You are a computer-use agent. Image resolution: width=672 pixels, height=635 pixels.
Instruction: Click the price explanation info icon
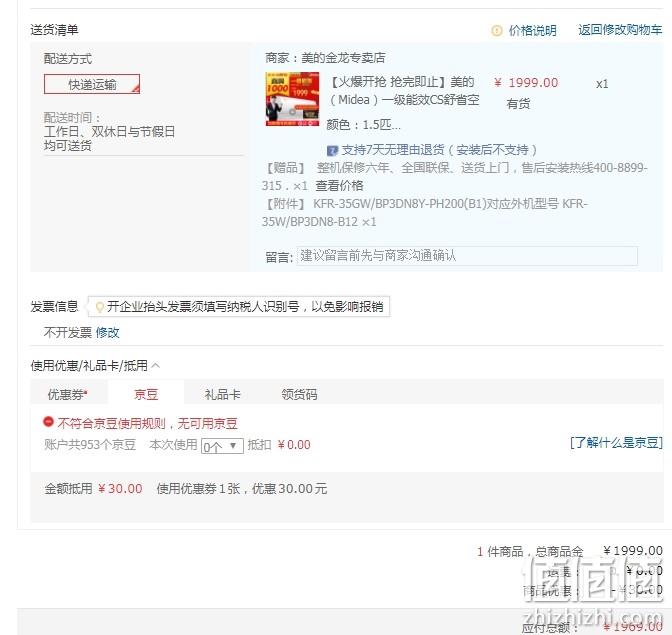(x=496, y=31)
